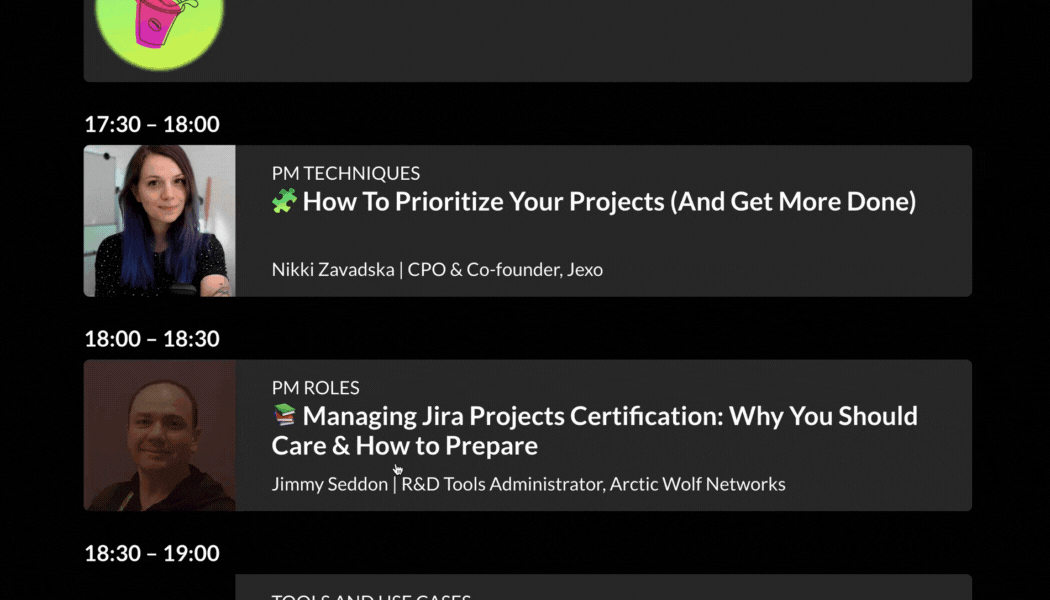Select the 18:30 – 19:00 time slot heading
The height and width of the screenshot is (600, 1050).
coord(152,552)
